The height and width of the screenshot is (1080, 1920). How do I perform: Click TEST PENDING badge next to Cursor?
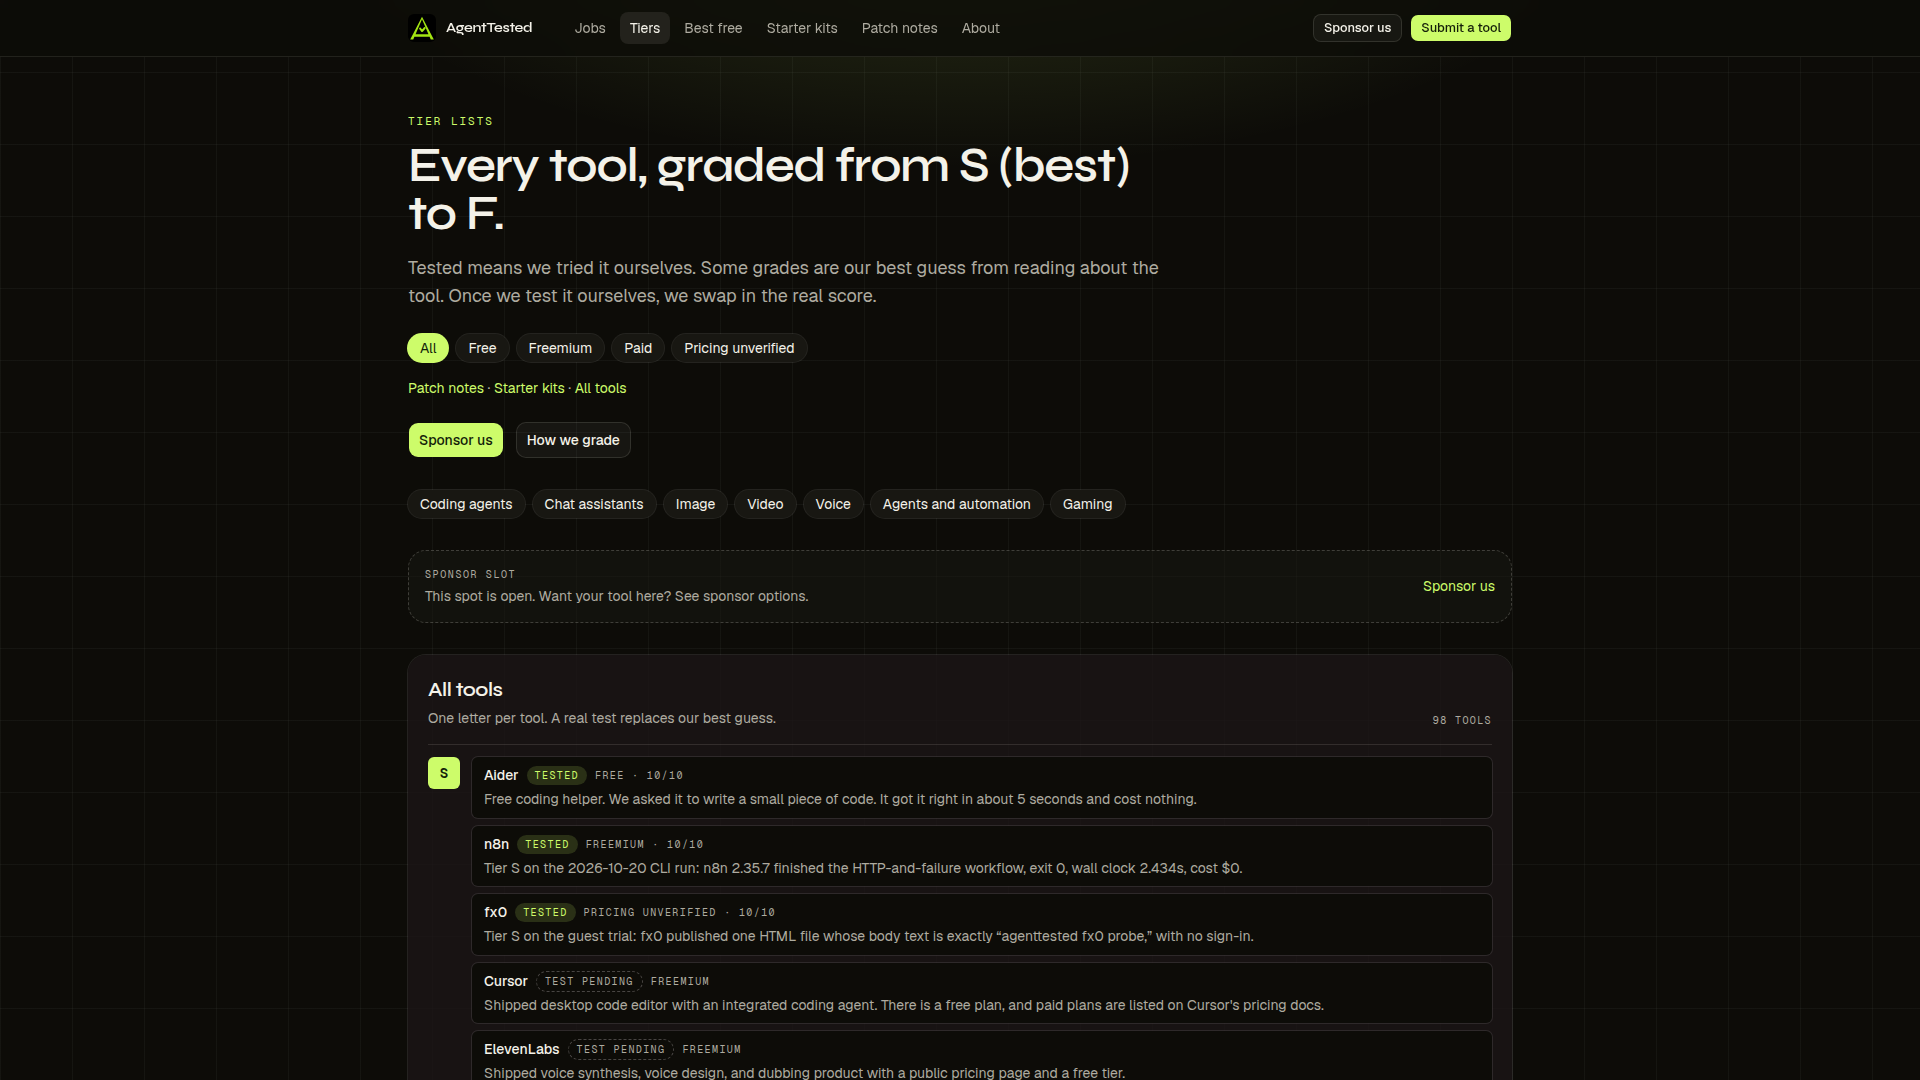coord(589,981)
